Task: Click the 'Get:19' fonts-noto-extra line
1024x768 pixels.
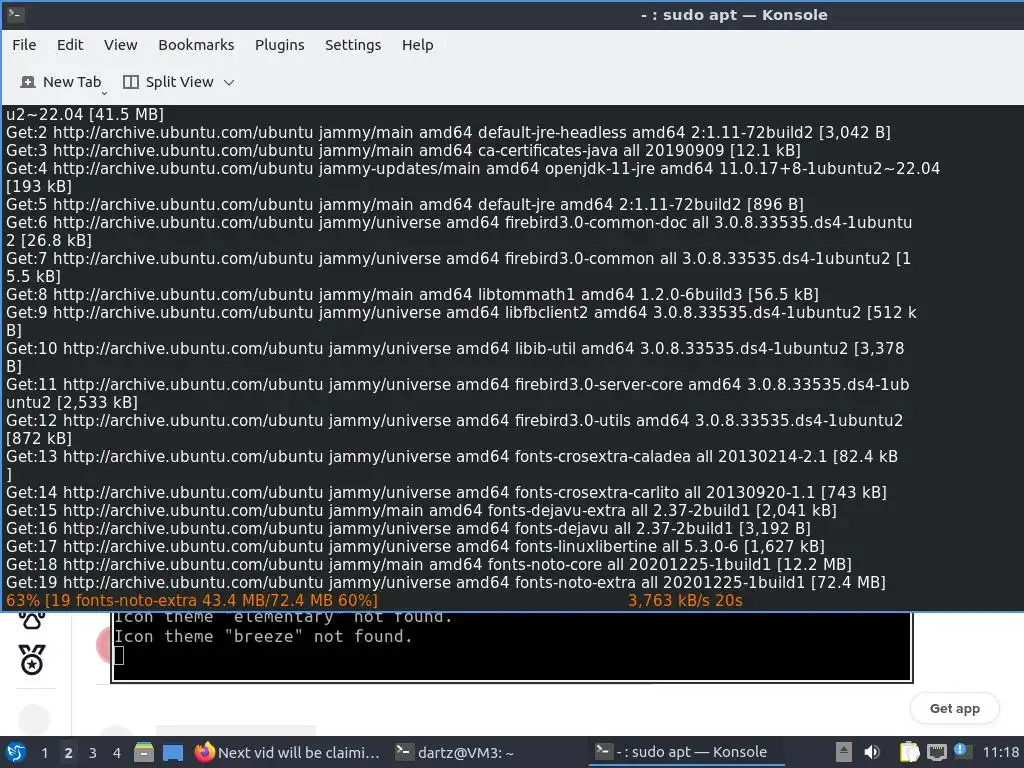Action: [x=446, y=582]
